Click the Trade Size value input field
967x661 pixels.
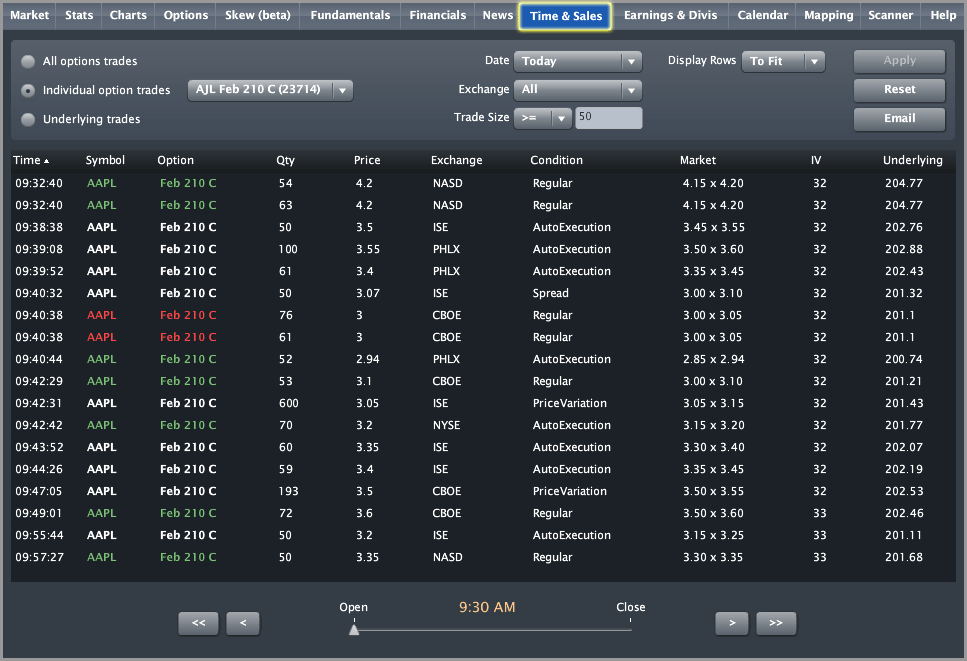tap(609, 118)
